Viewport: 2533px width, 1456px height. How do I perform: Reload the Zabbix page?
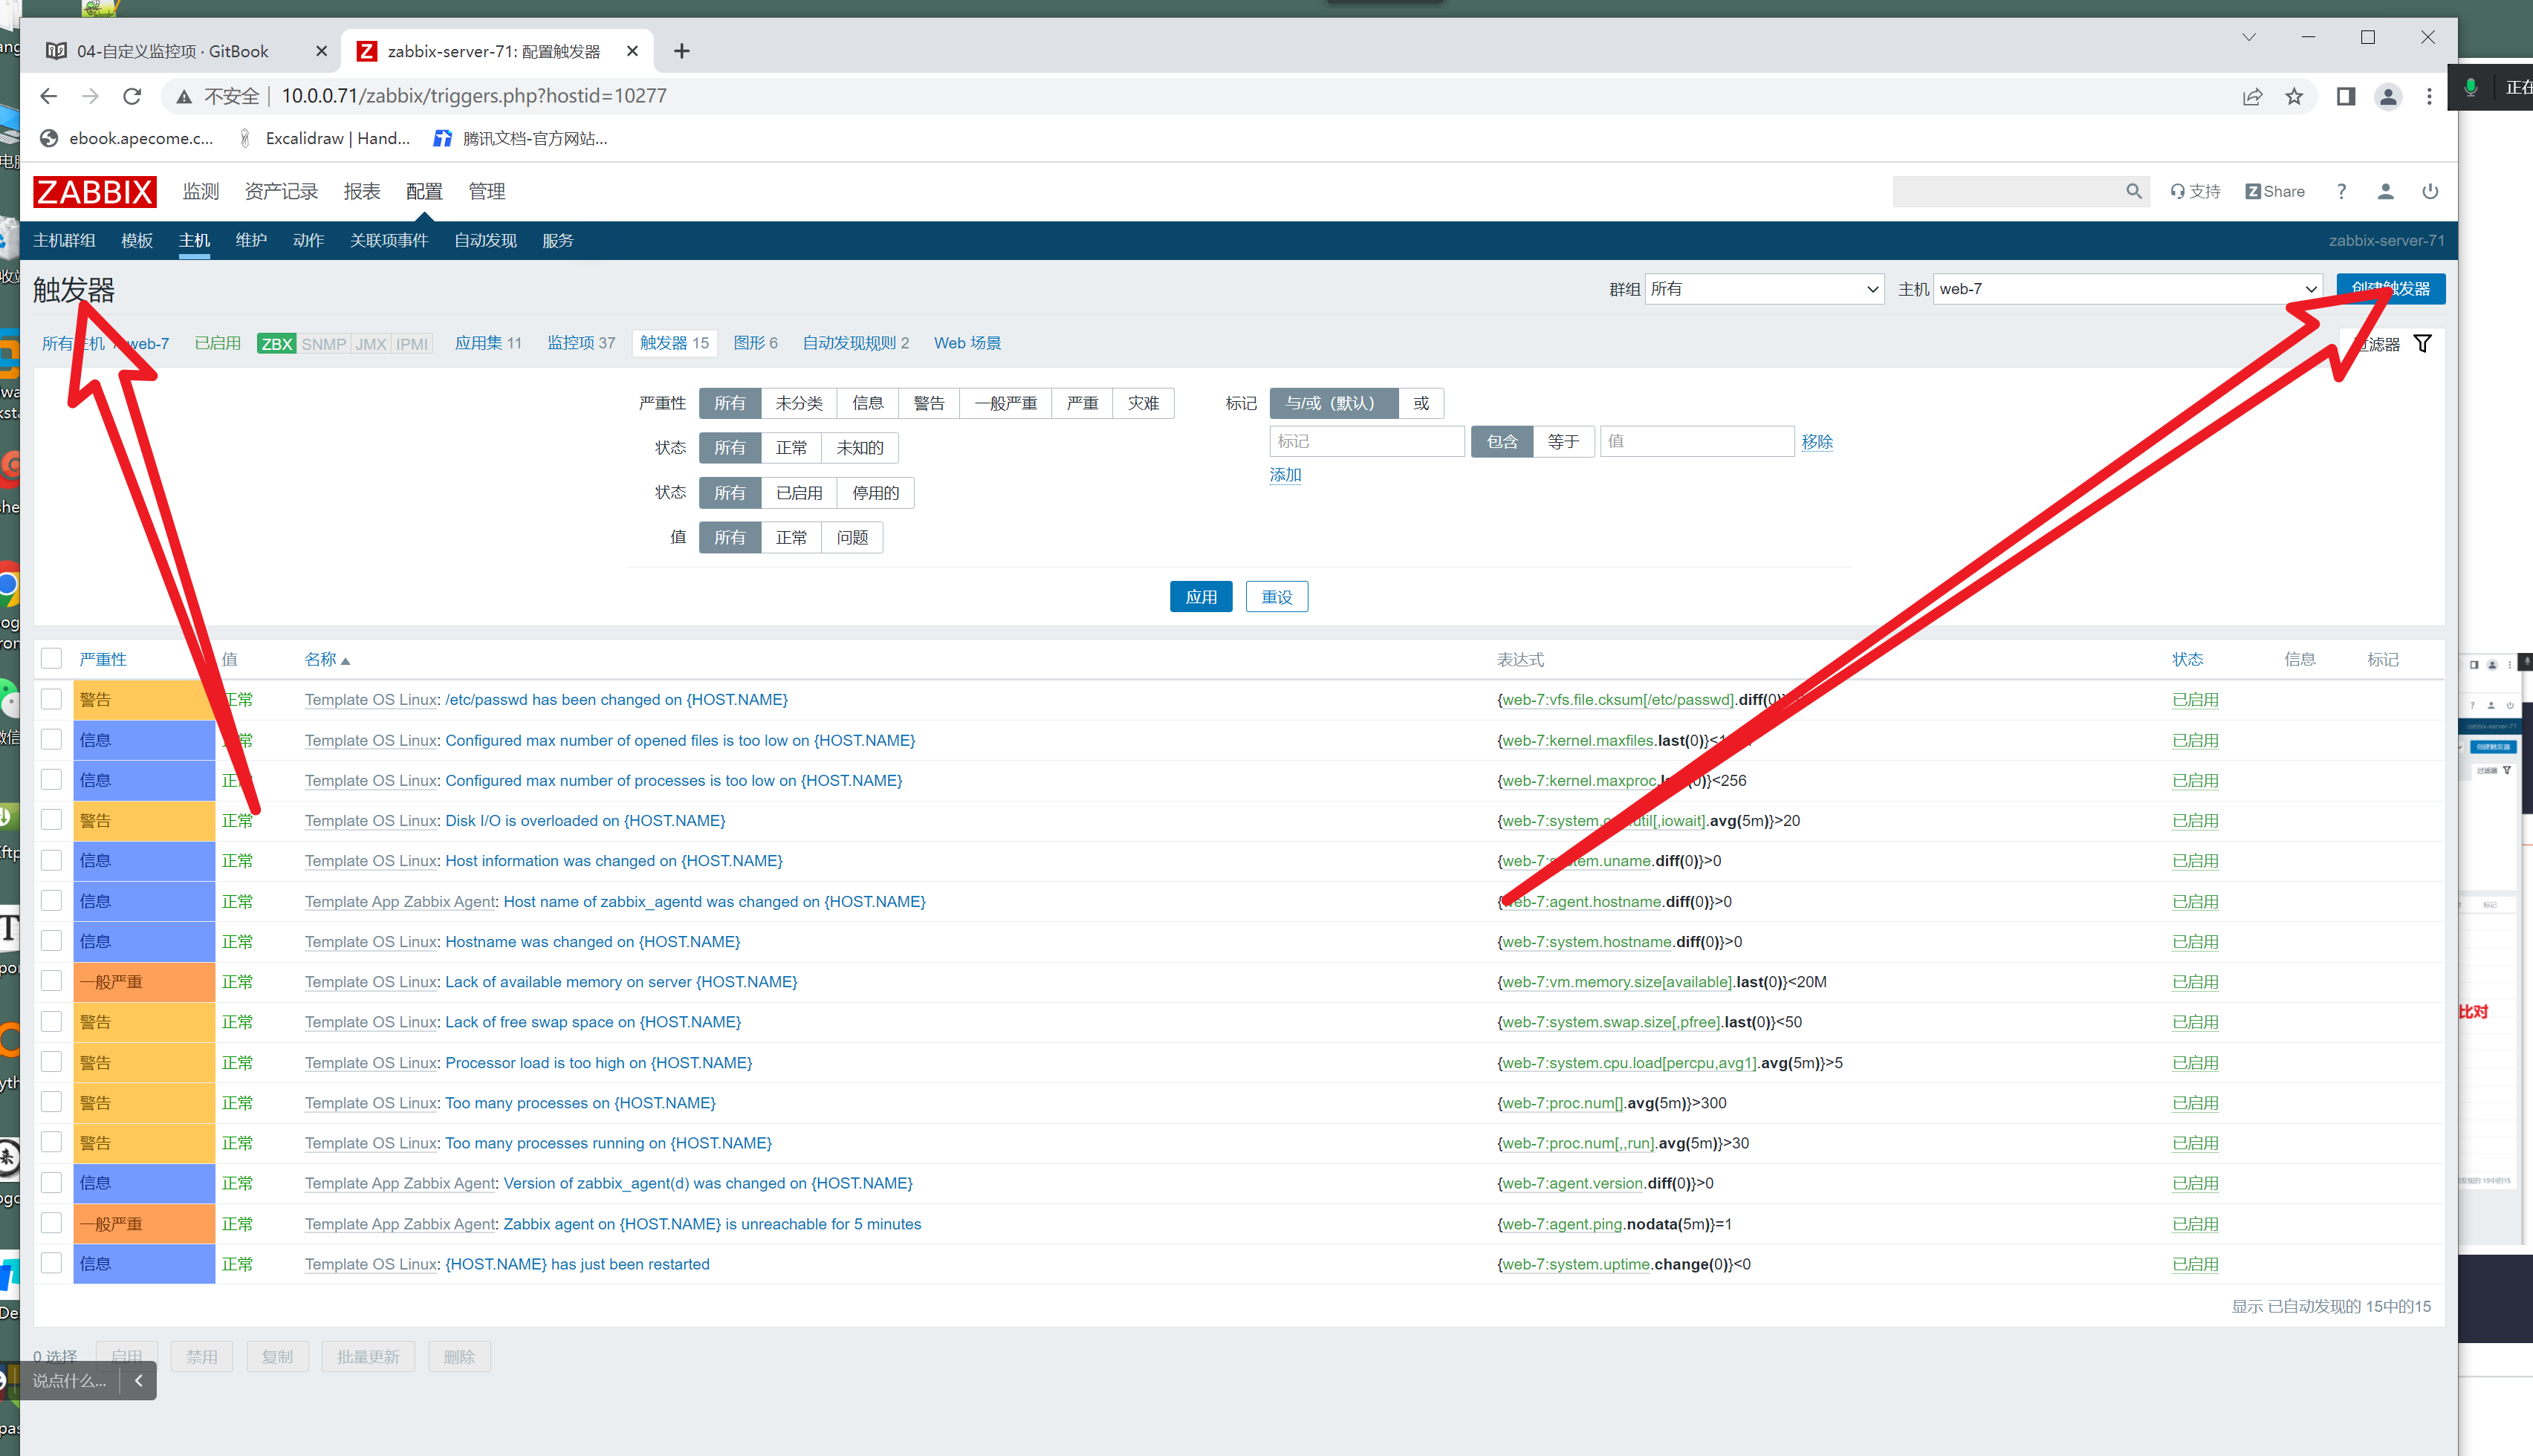[132, 96]
